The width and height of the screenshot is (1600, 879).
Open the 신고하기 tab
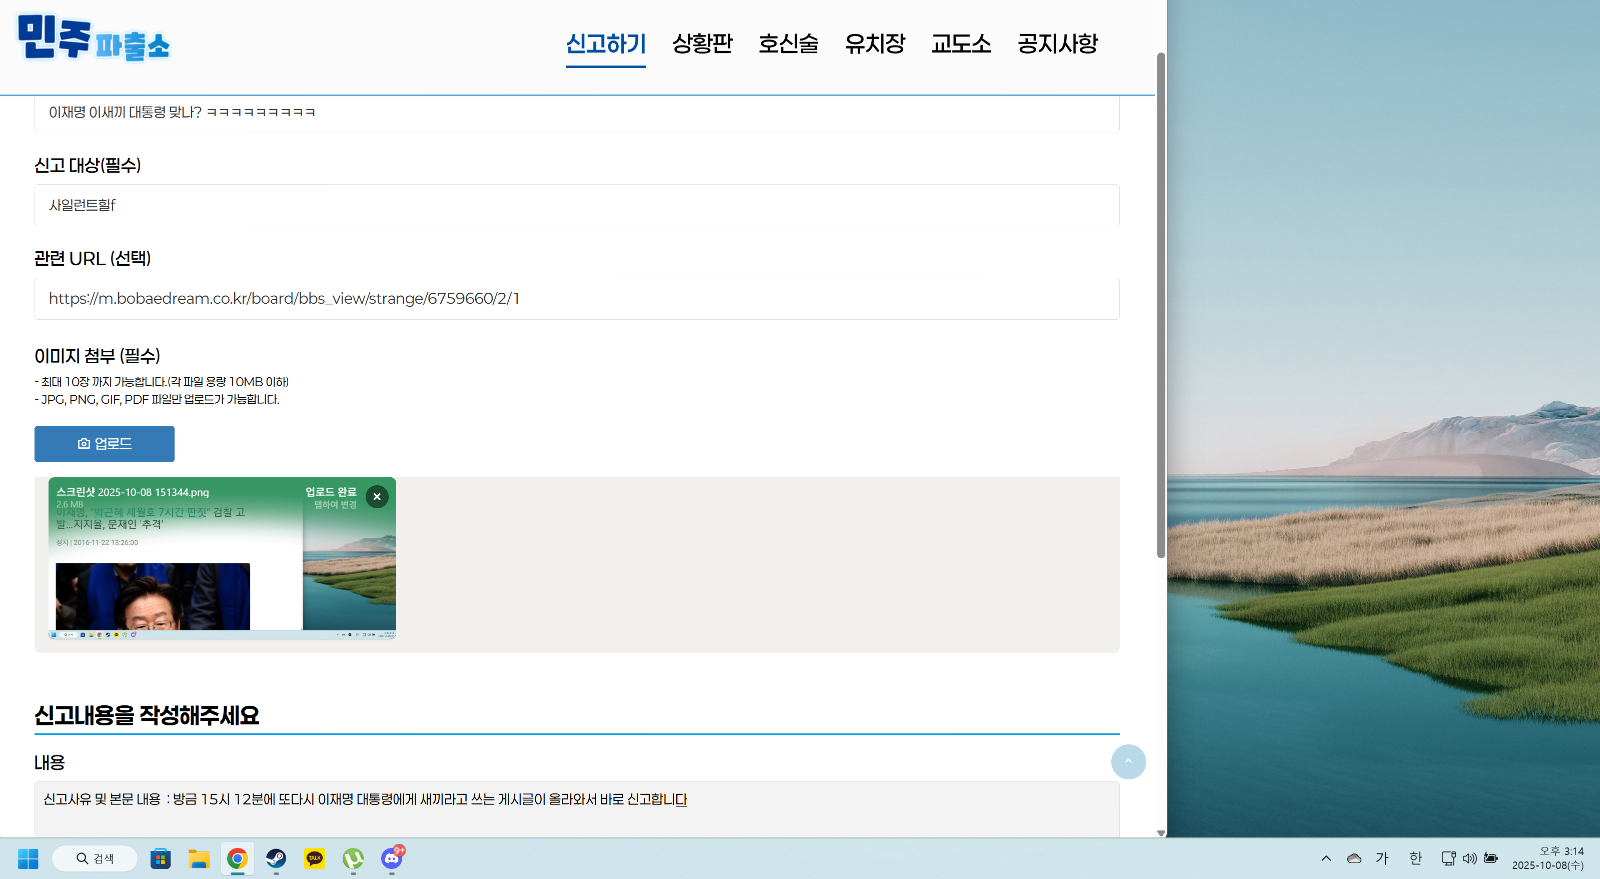pyautogui.click(x=606, y=44)
